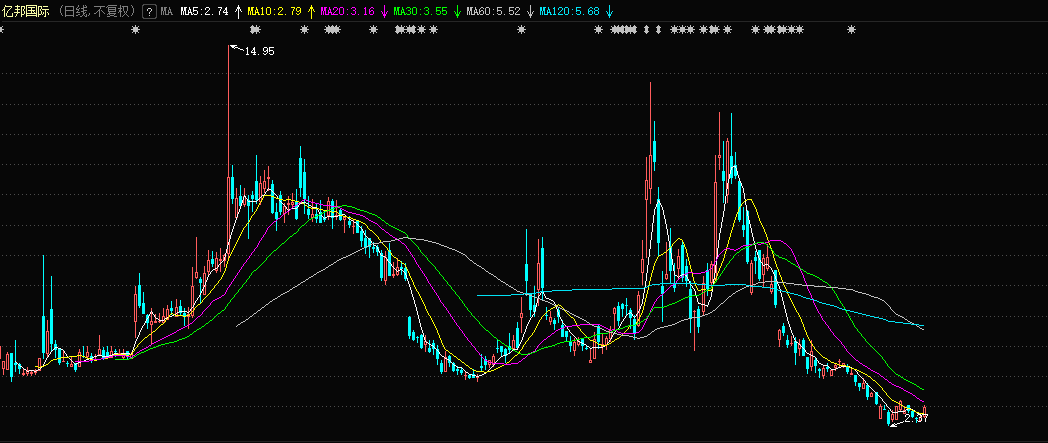1048x443 pixels.
Task: Click the cyan down arrow beside MA120
Action: pos(609,11)
